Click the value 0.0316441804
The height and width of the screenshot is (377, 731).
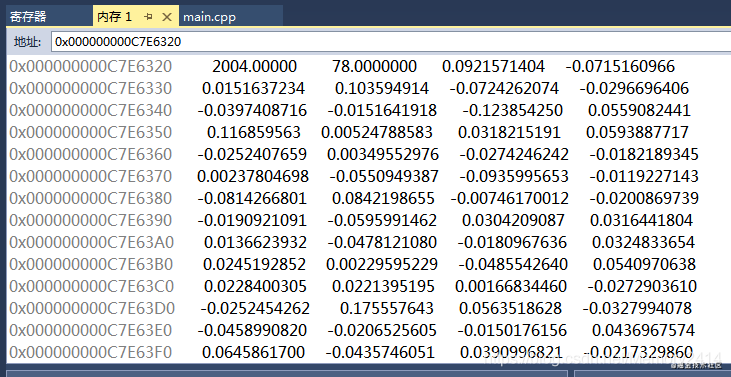(641, 220)
